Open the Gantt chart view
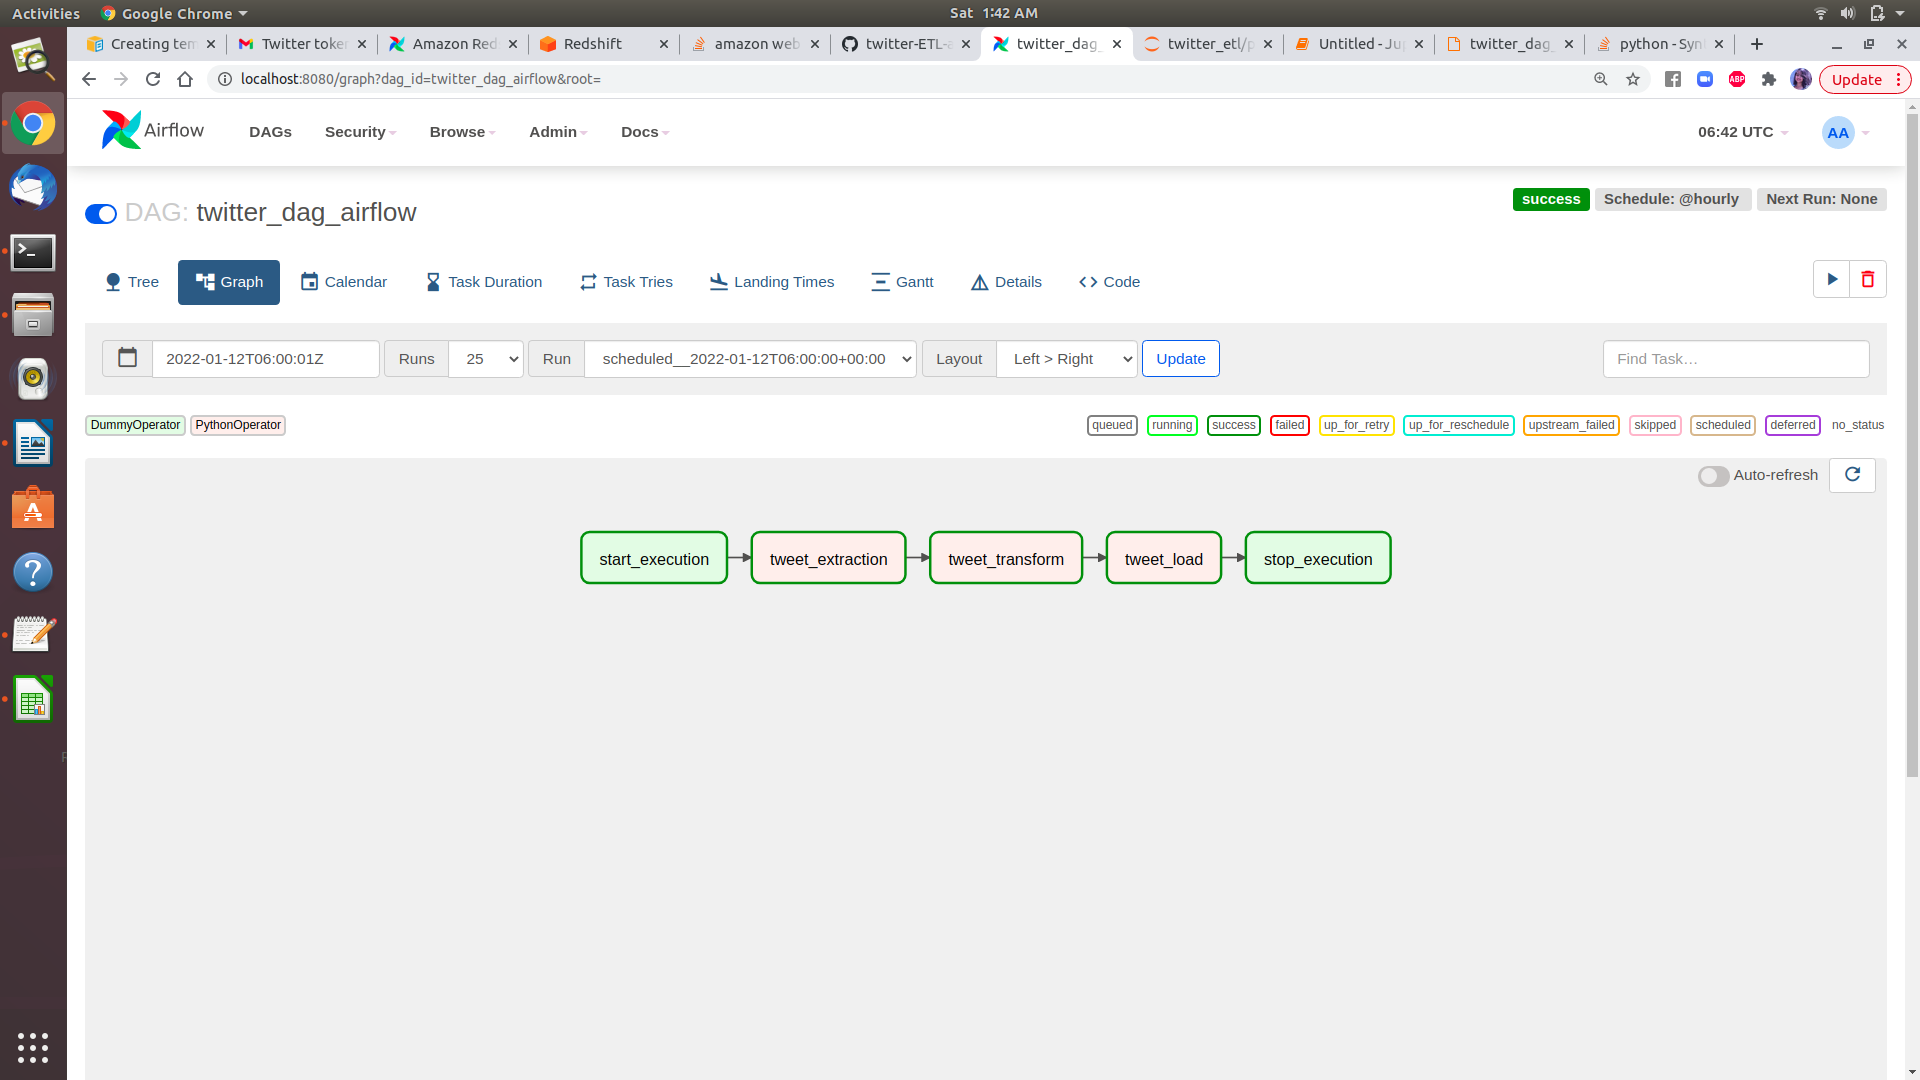This screenshot has height=1080, width=1920. [x=902, y=282]
